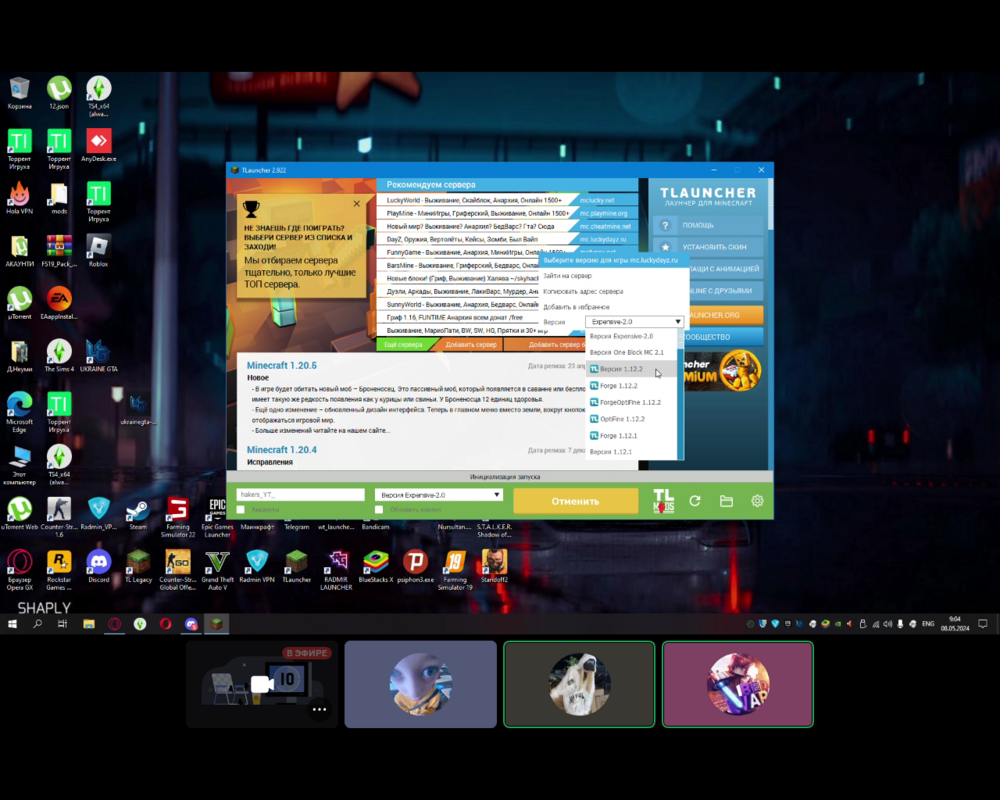Viewport: 1000px width, 800px height.
Task: Launch the Standoff2 shortcut
Action: coord(494,567)
